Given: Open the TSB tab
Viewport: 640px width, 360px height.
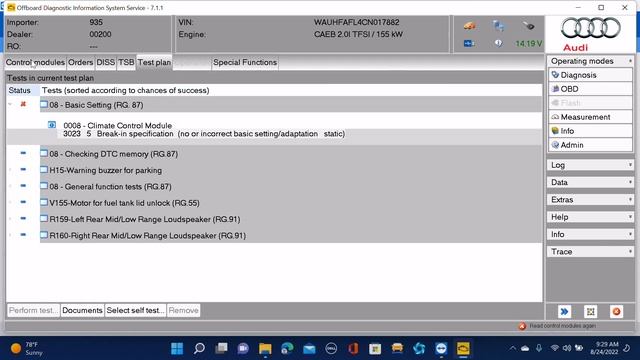Looking at the screenshot, I should [126, 62].
